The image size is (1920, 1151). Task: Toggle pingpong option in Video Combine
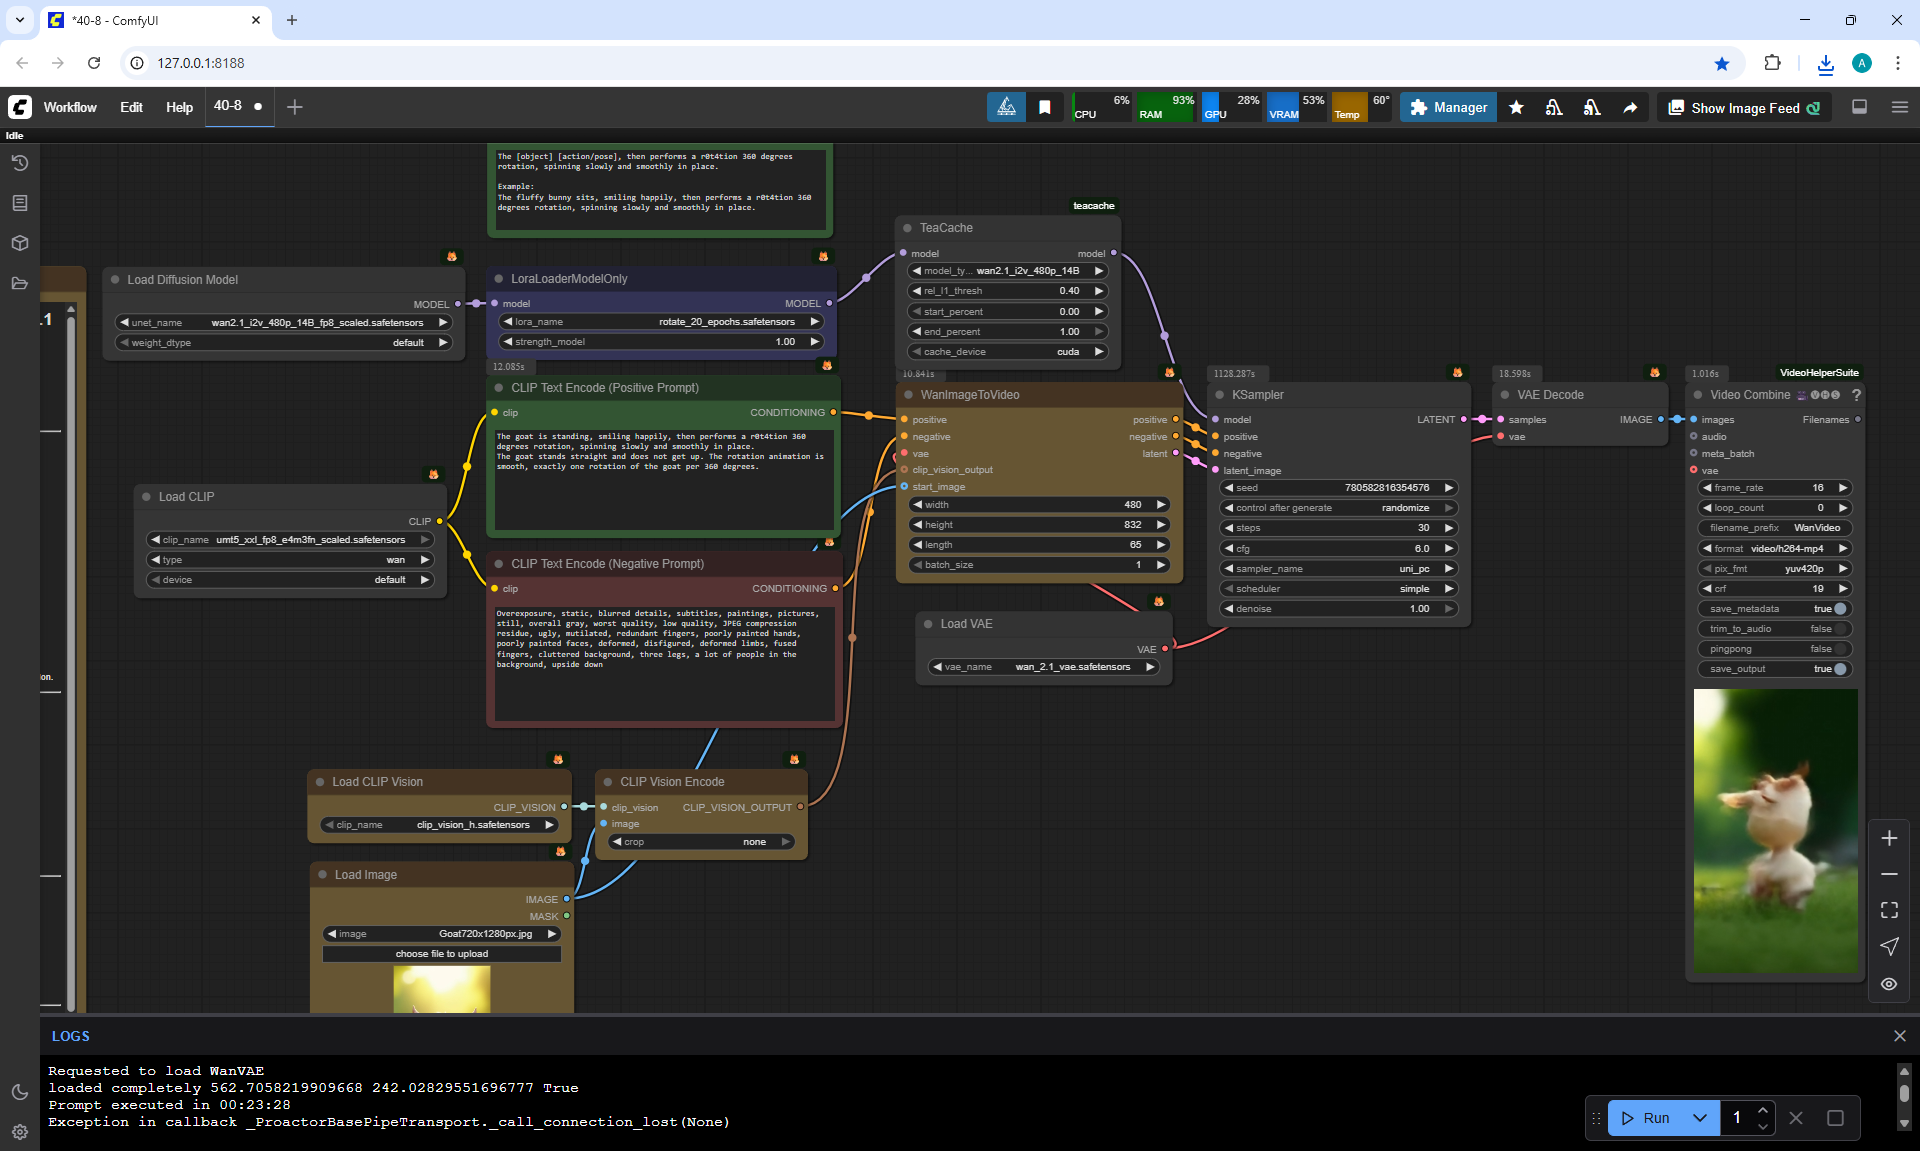(x=1840, y=649)
